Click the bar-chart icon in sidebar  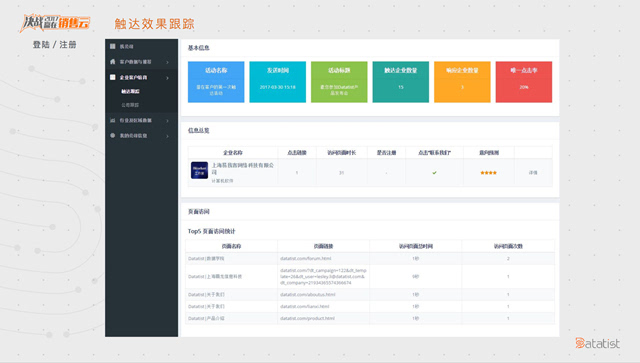(113, 120)
